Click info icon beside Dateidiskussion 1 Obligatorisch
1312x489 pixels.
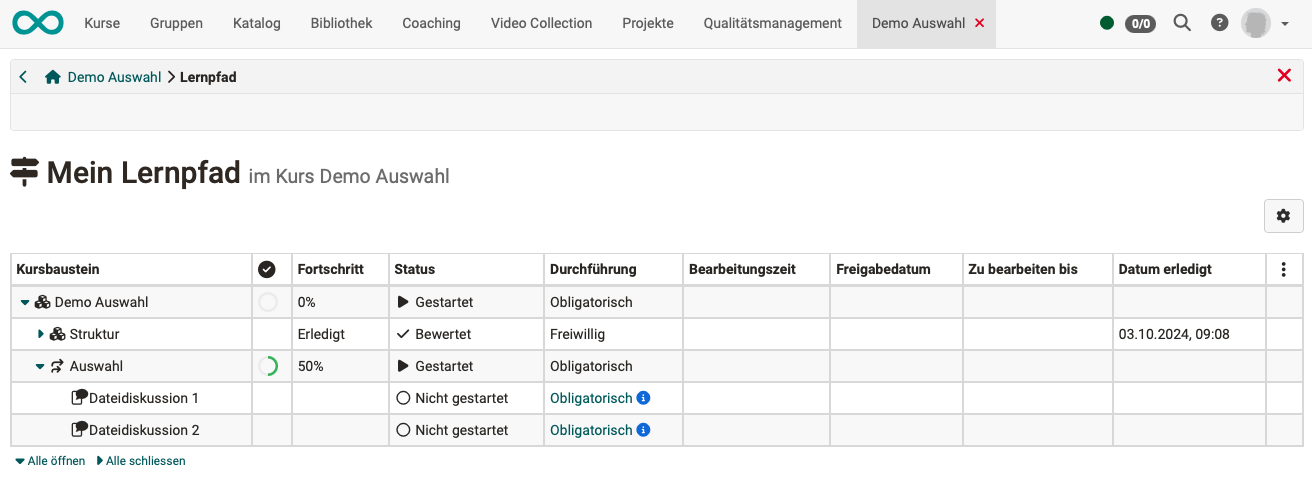pyautogui.click(x=643, y=398)
